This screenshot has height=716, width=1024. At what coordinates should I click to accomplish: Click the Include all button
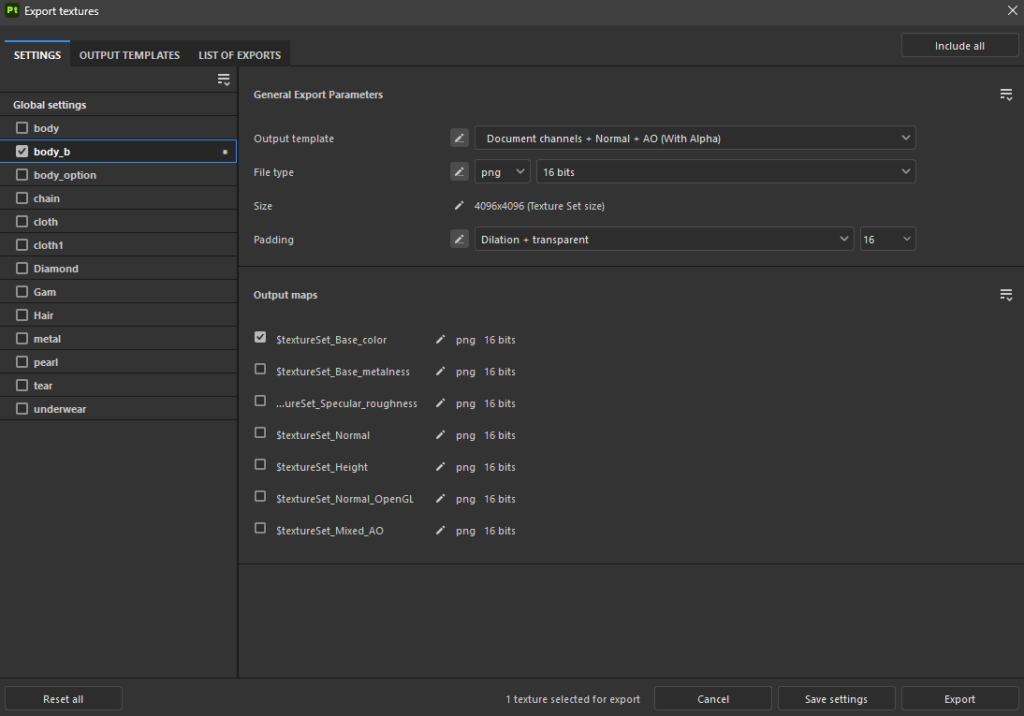tap(959, 46)
